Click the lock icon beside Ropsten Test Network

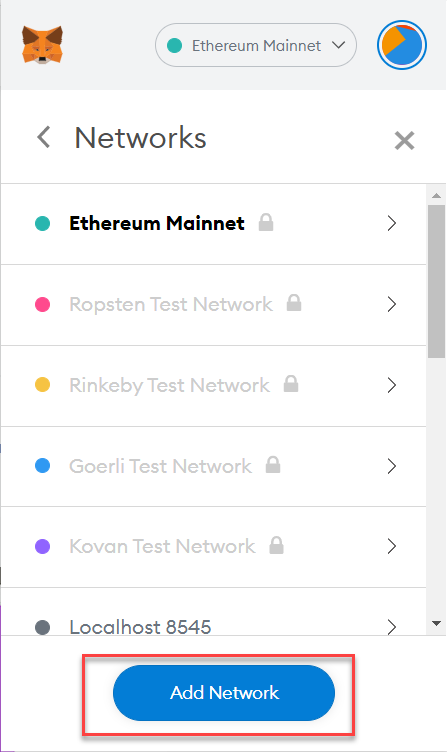tap(294, 303)
